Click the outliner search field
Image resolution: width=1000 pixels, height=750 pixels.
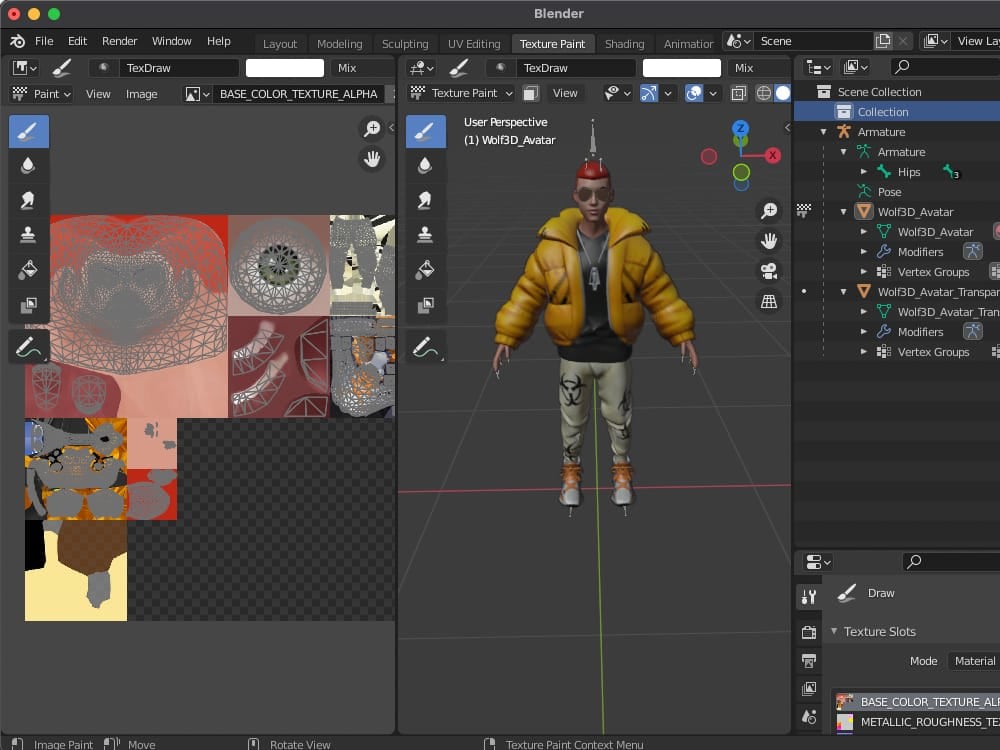pyautogui.click(x=944, y=66)
